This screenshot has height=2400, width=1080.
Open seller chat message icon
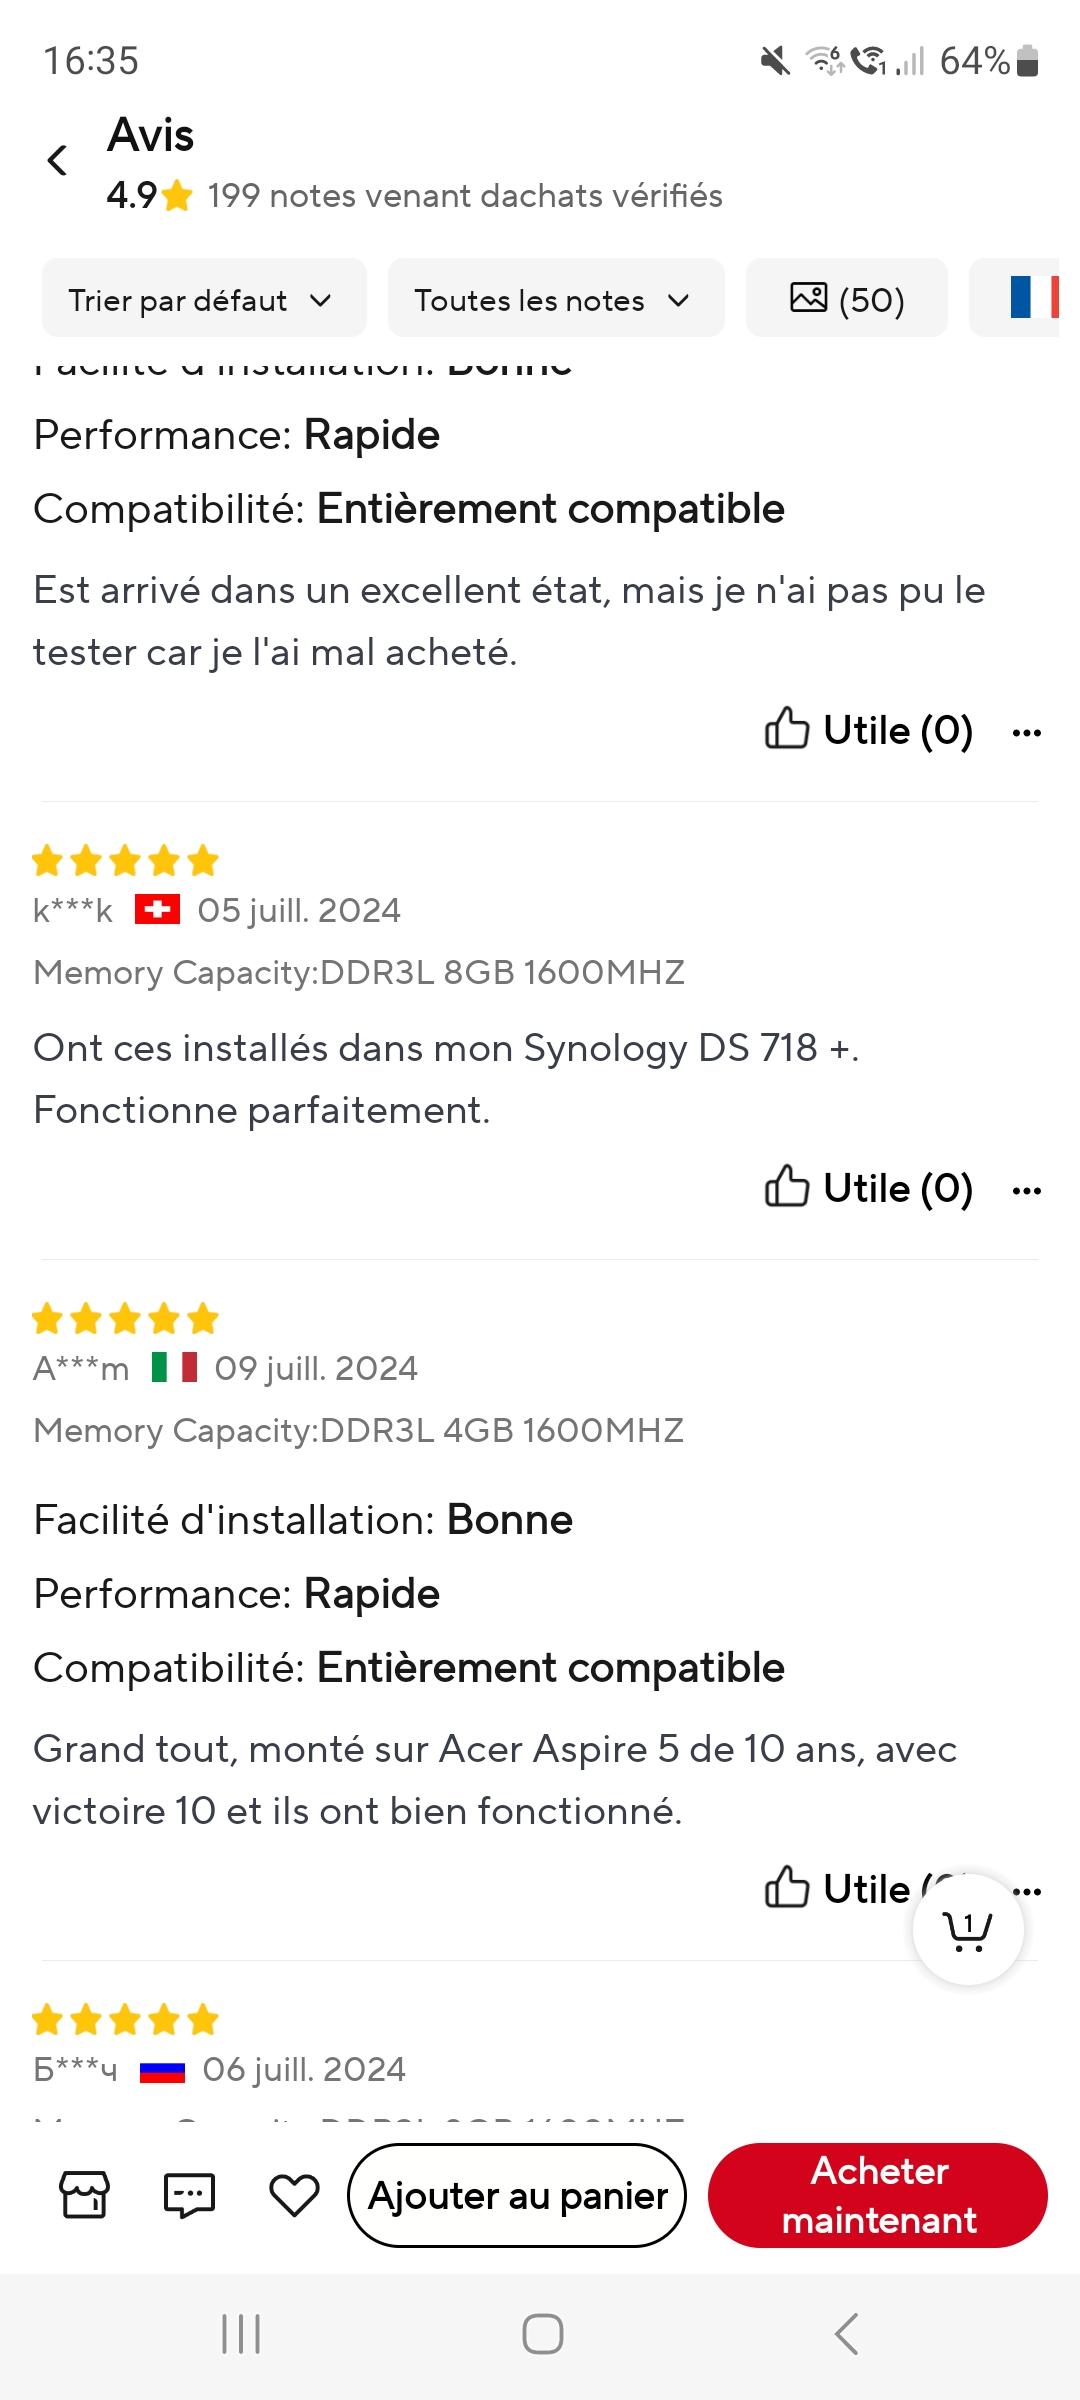(x=189, y=2195)
